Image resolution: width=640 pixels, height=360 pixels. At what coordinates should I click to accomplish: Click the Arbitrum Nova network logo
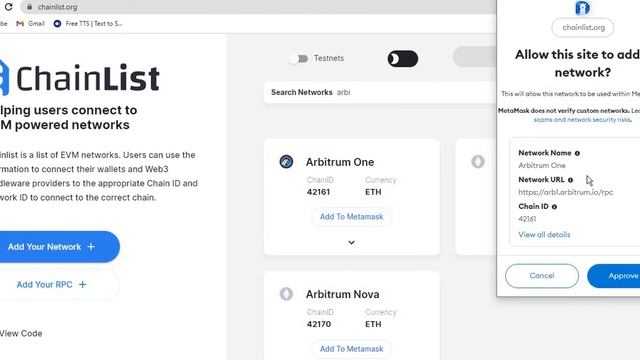pyautogui.click(x=286, y=294)
